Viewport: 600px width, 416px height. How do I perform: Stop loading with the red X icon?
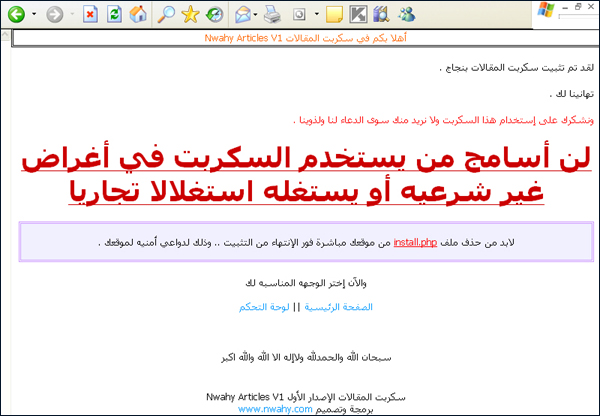click(x=91, y=14)
